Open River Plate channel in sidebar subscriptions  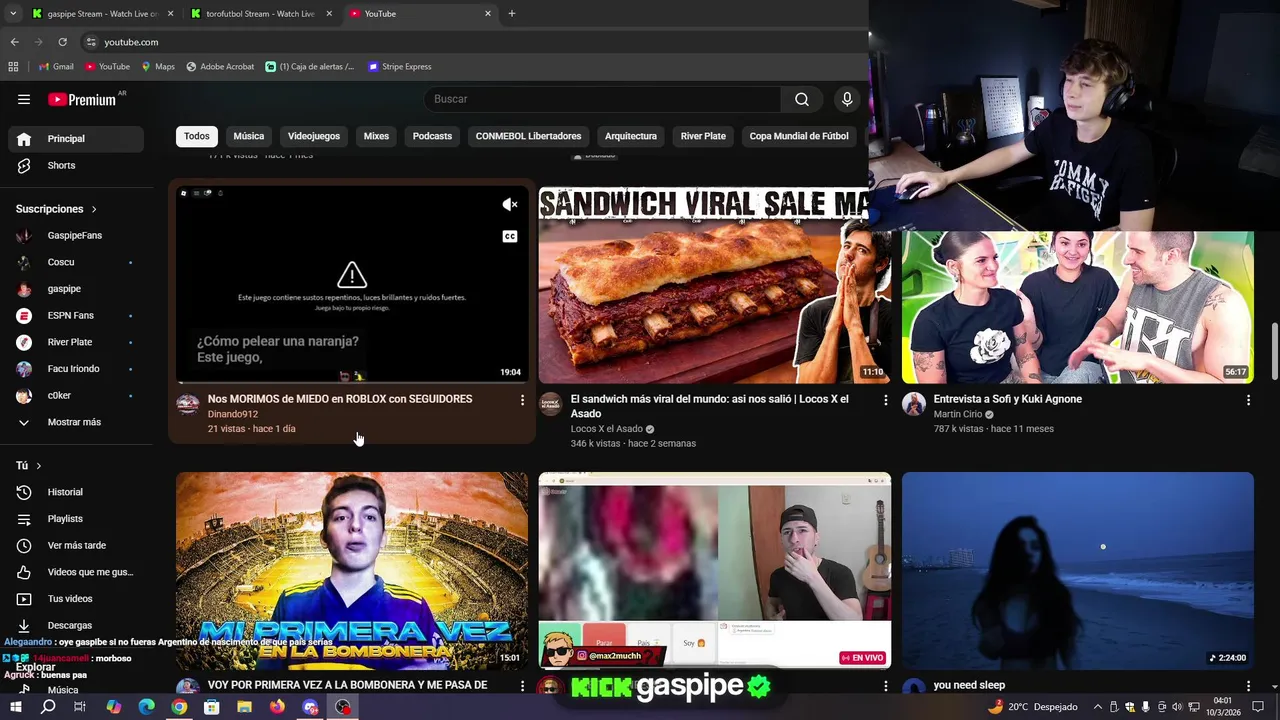[76, 342]
